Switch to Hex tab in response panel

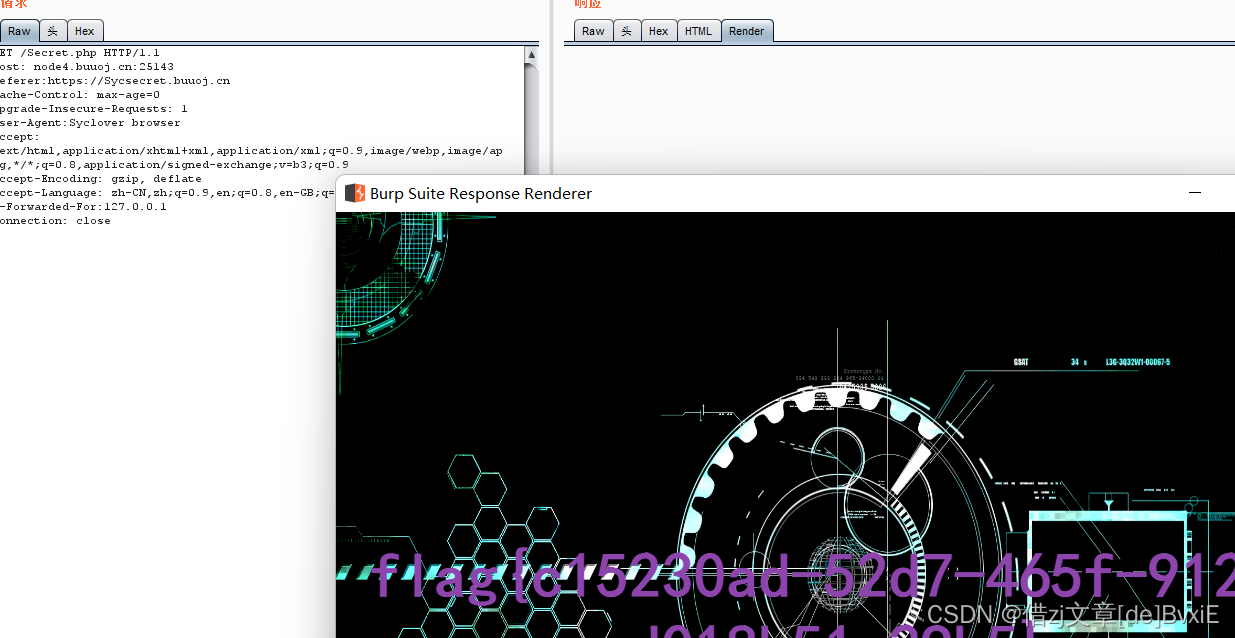(658, 31)
